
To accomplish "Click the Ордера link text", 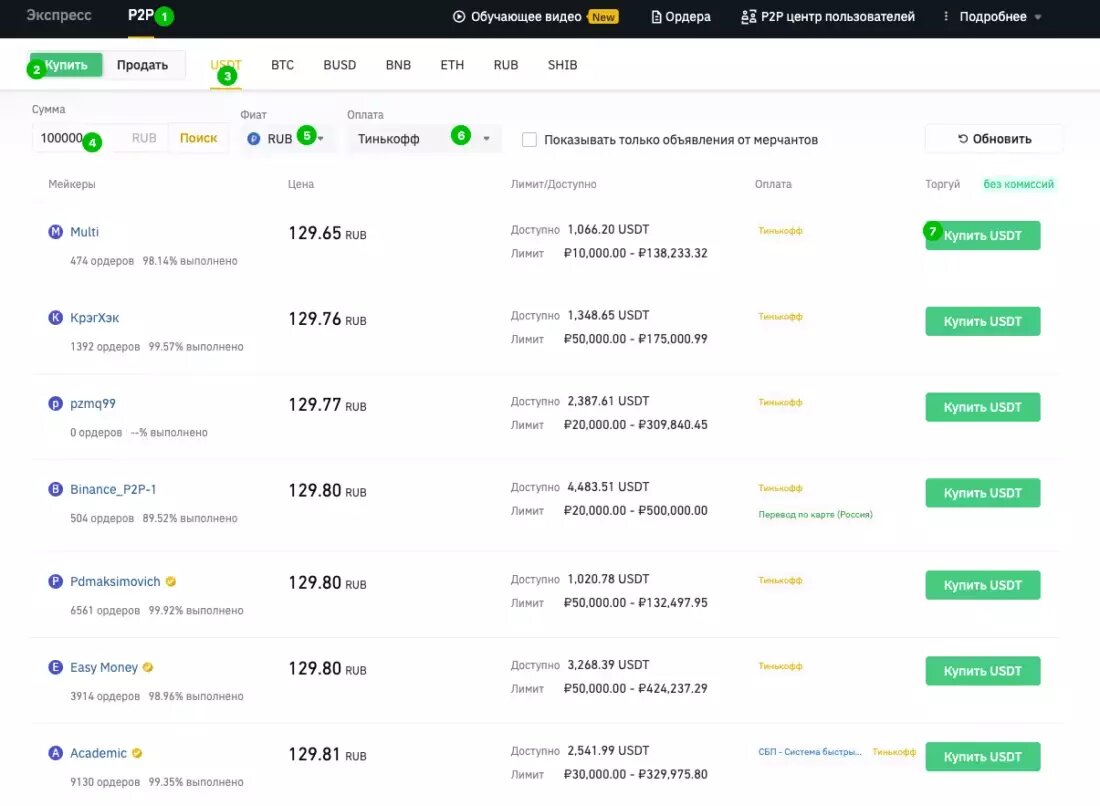I will 688,17.
